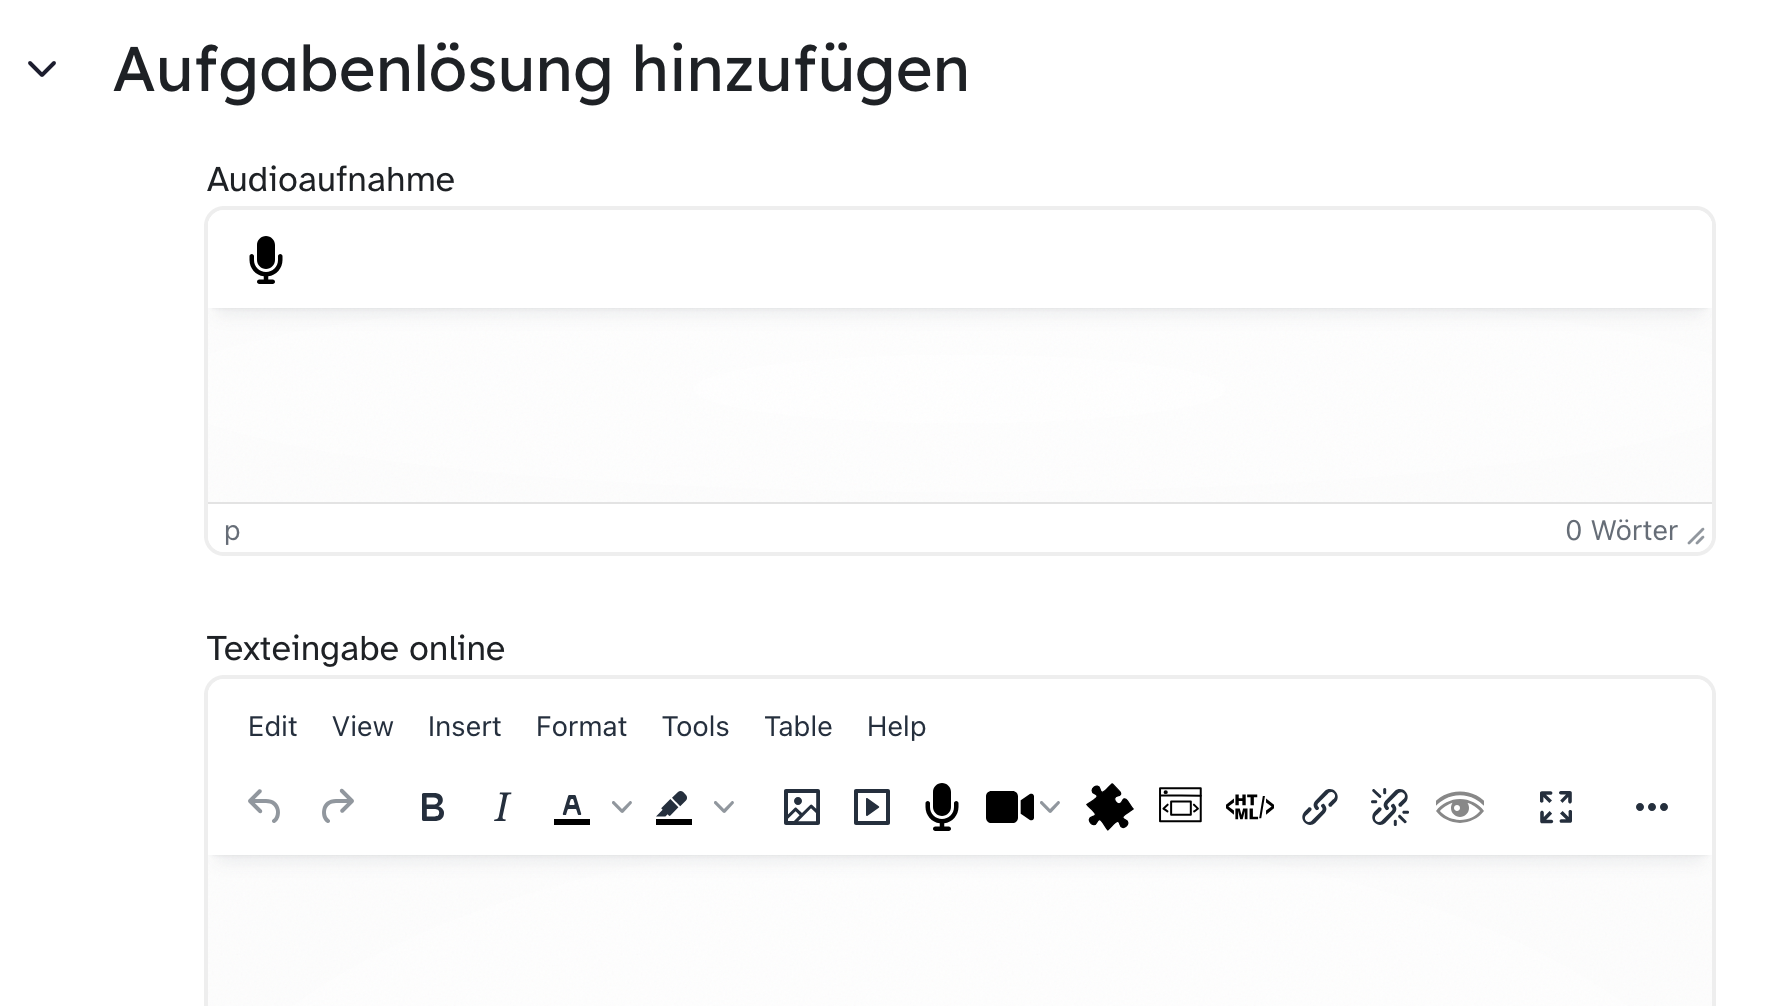1790x1006 pixels.
Task: Toggle italic formatting
Action: (502, 807)
